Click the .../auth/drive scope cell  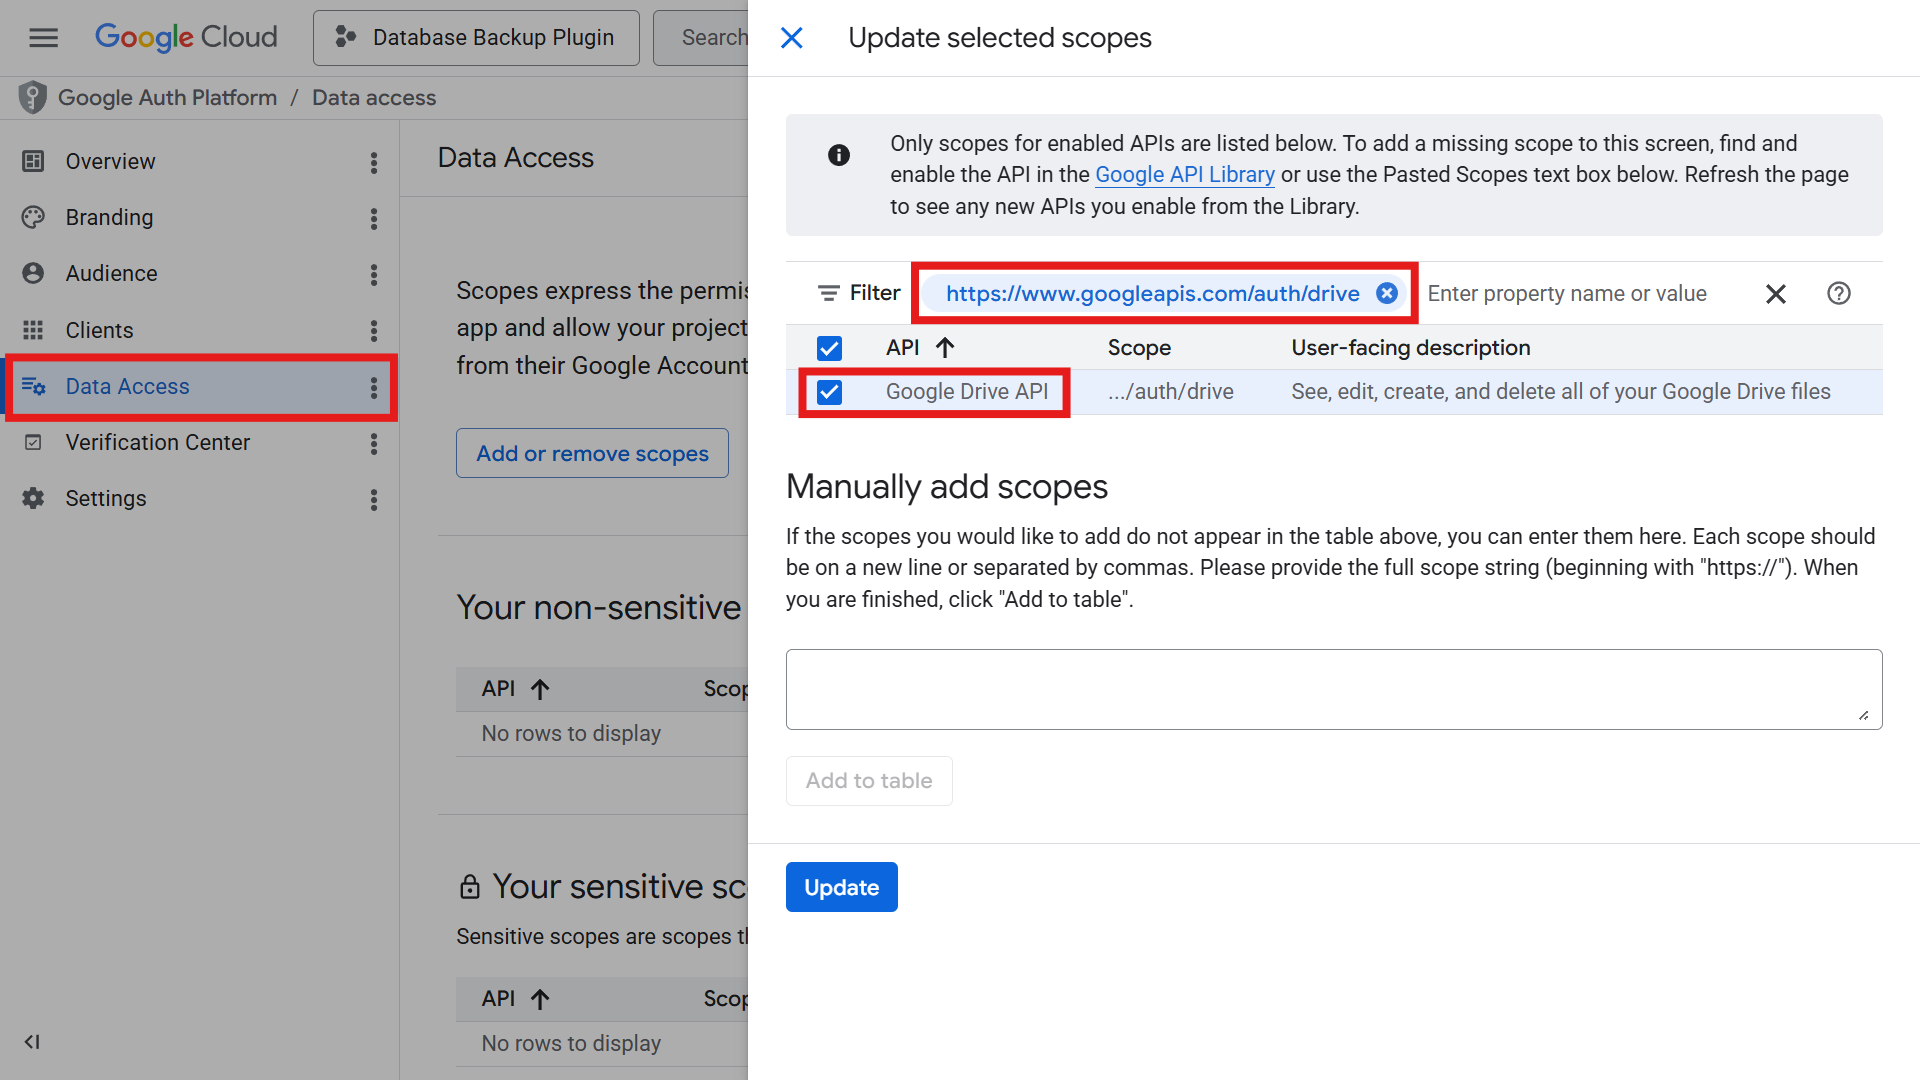click(1170, 392)
